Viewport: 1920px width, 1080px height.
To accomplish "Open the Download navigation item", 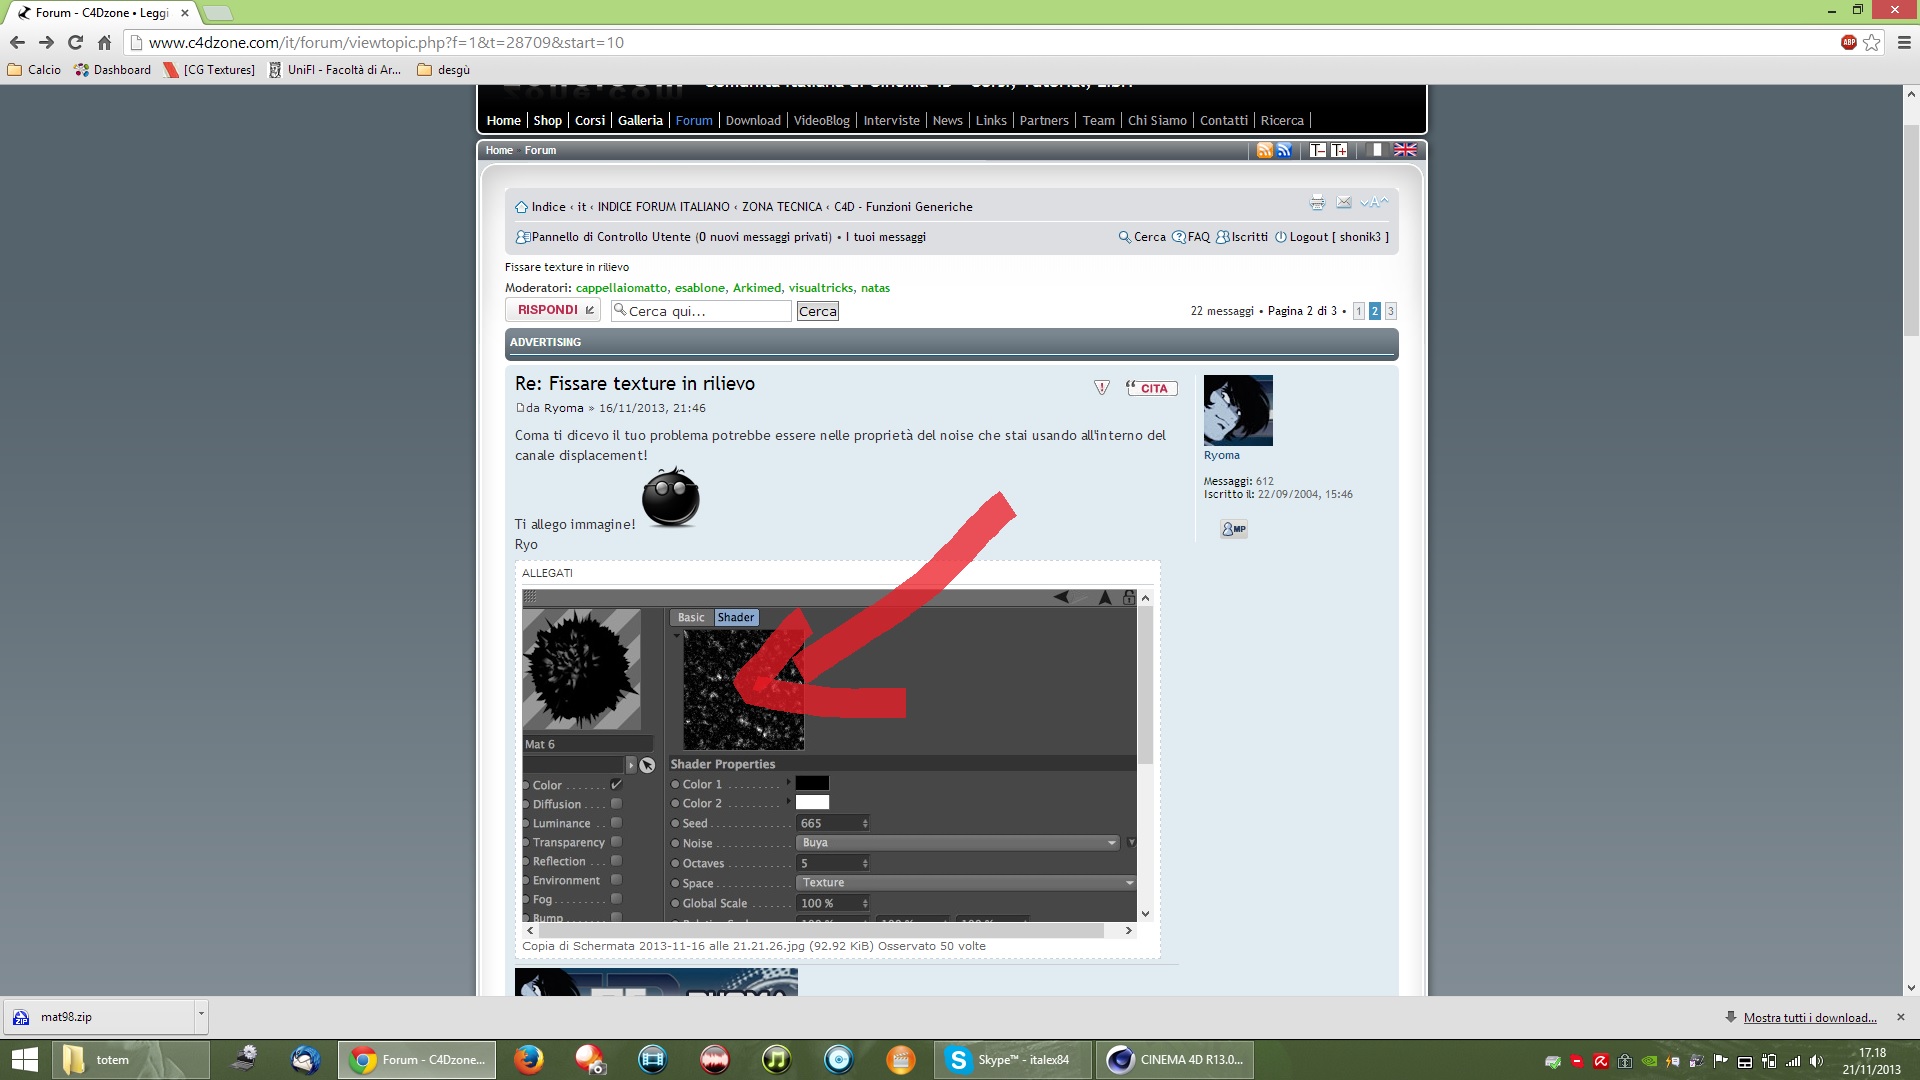I will 753,120.
